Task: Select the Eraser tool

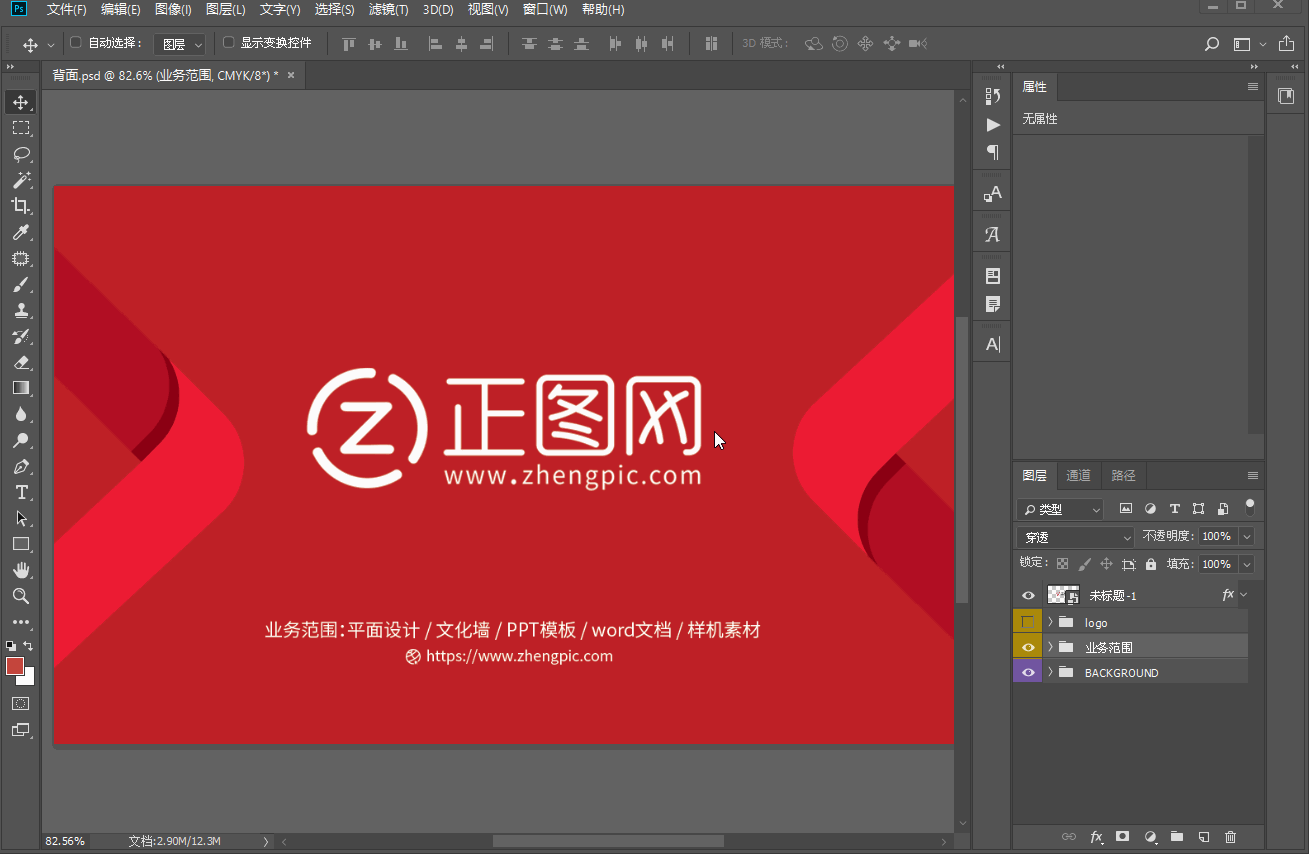Action: click(20, 362)
